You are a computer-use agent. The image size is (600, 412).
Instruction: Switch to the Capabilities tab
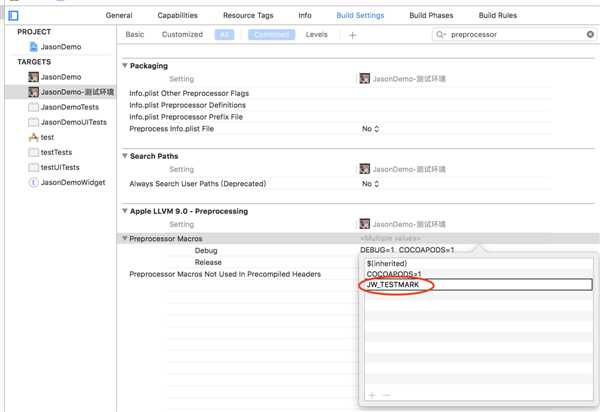[x=178, y=15]
